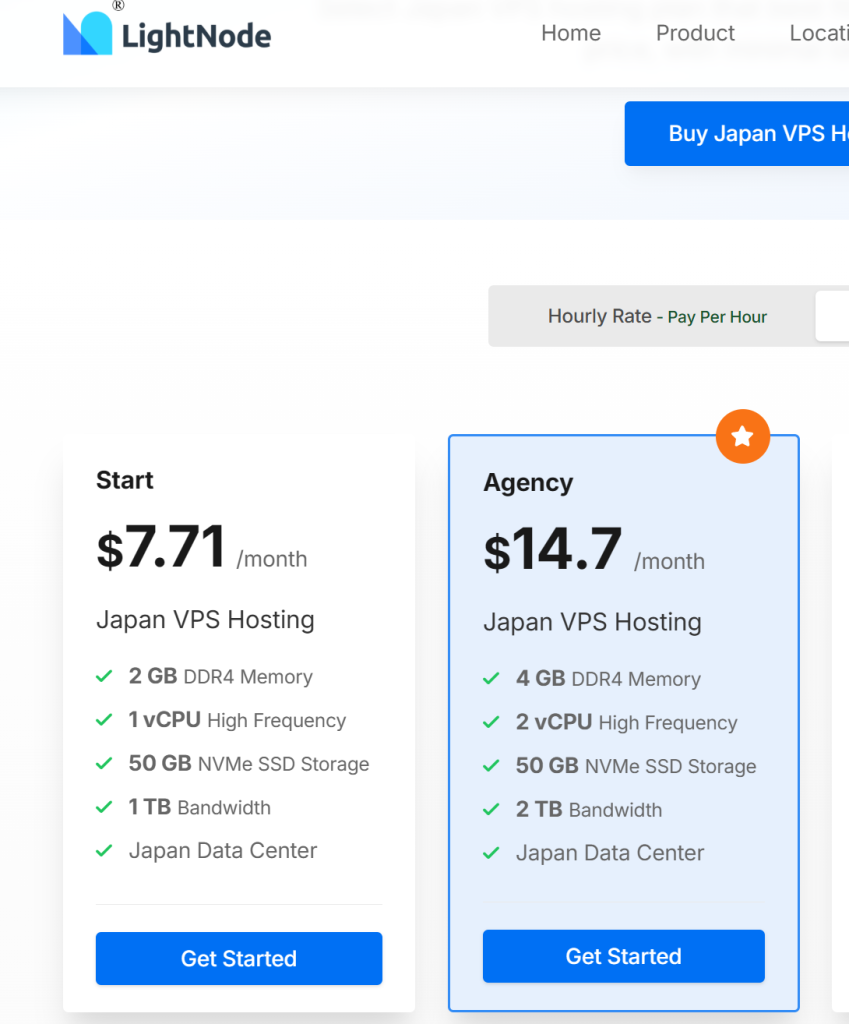This screenshot has height=1024, width=849.
Task: Click the 1 vCPU High Frequency line
Action: 237,720
